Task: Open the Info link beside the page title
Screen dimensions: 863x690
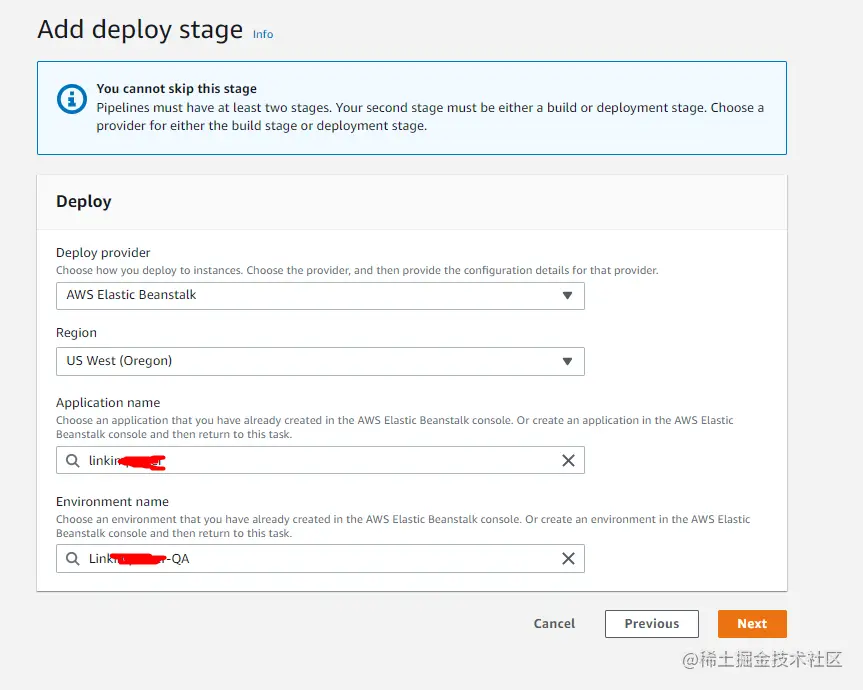Action: [263, 34]
